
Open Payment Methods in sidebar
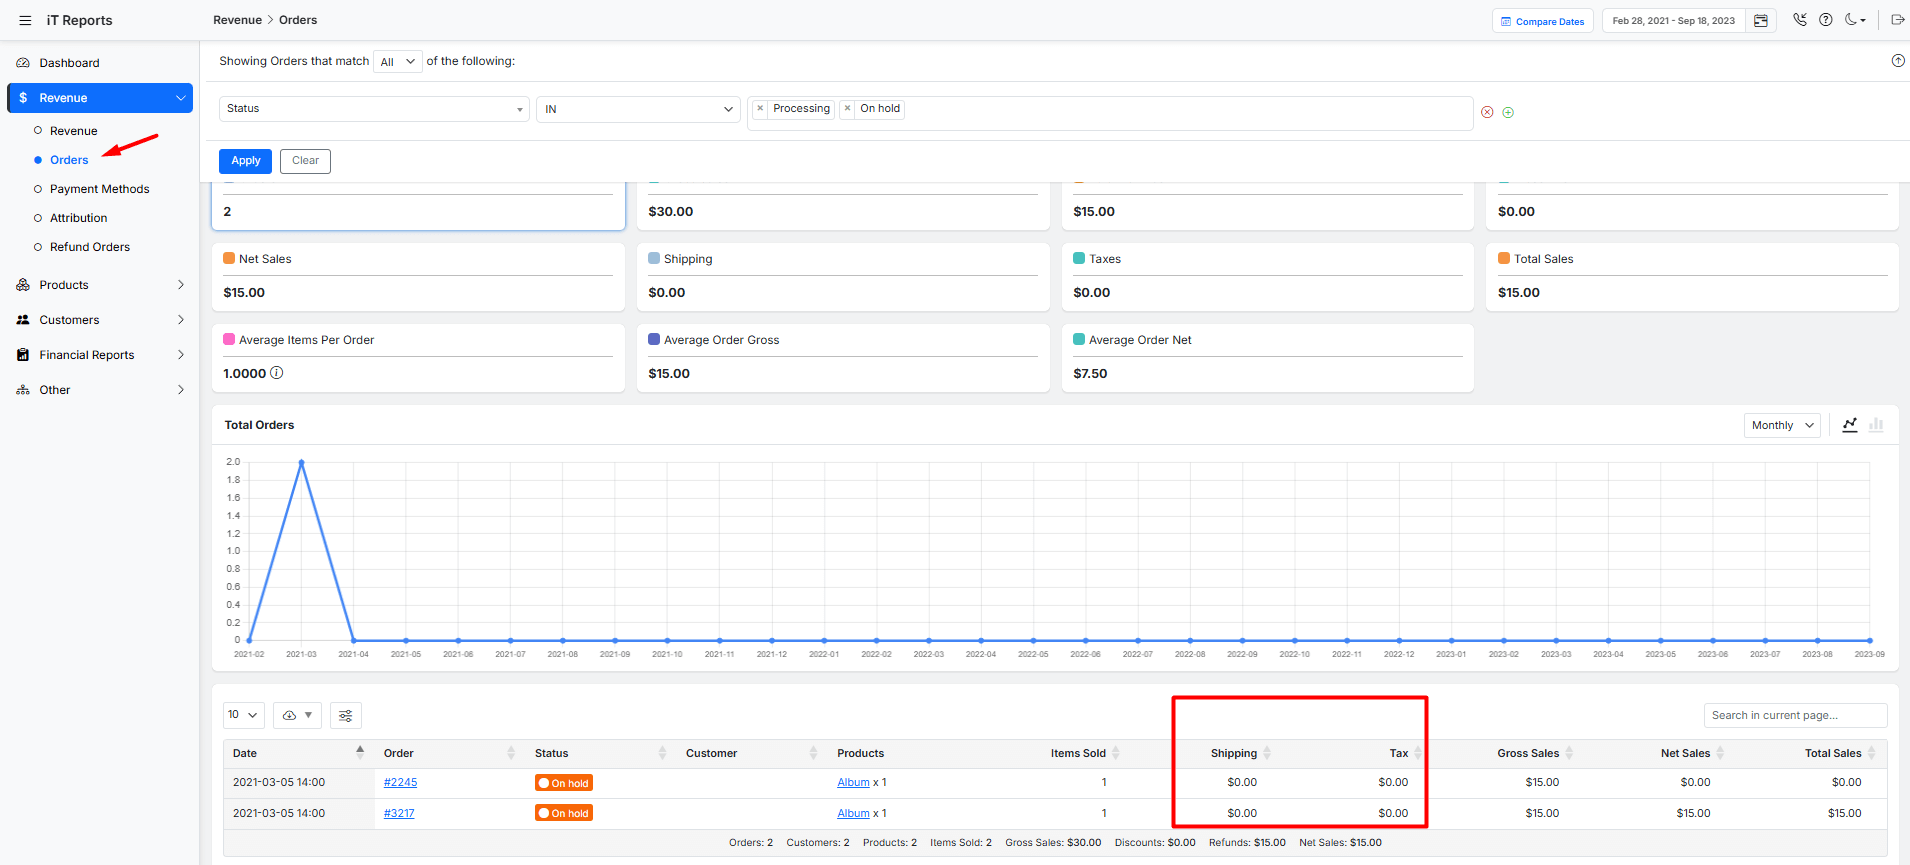pos(99,189)
